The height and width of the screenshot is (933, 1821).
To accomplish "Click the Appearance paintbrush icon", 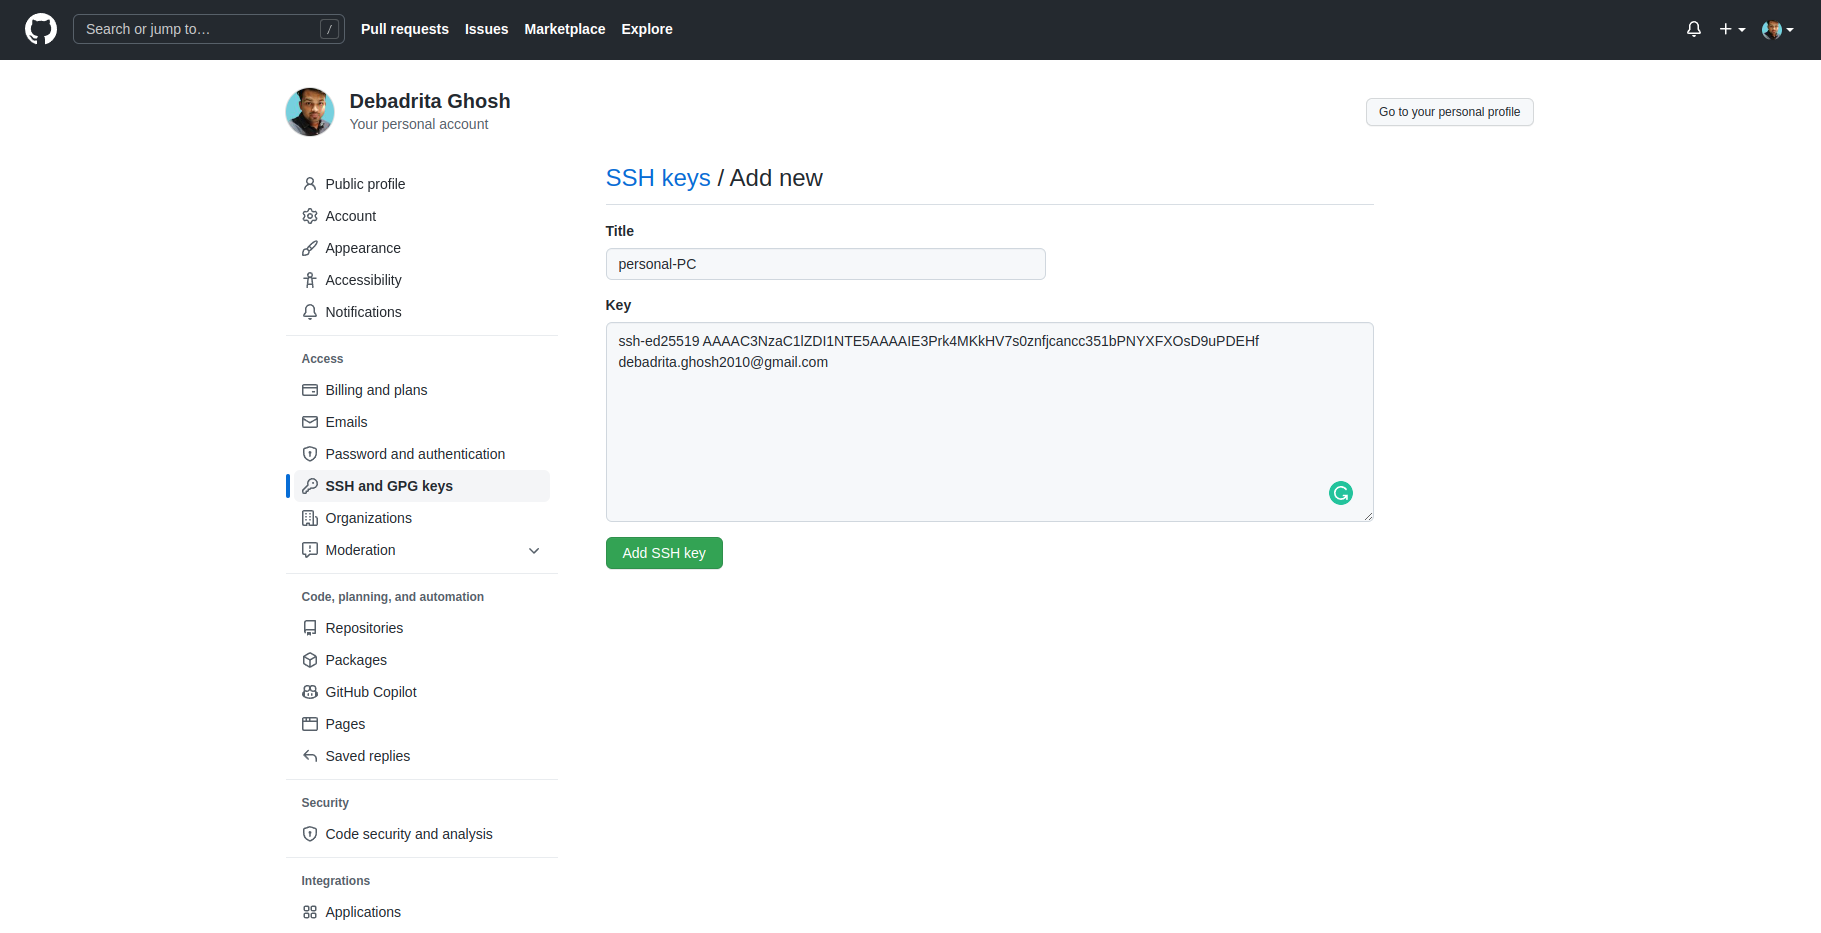I will (310, 248).
